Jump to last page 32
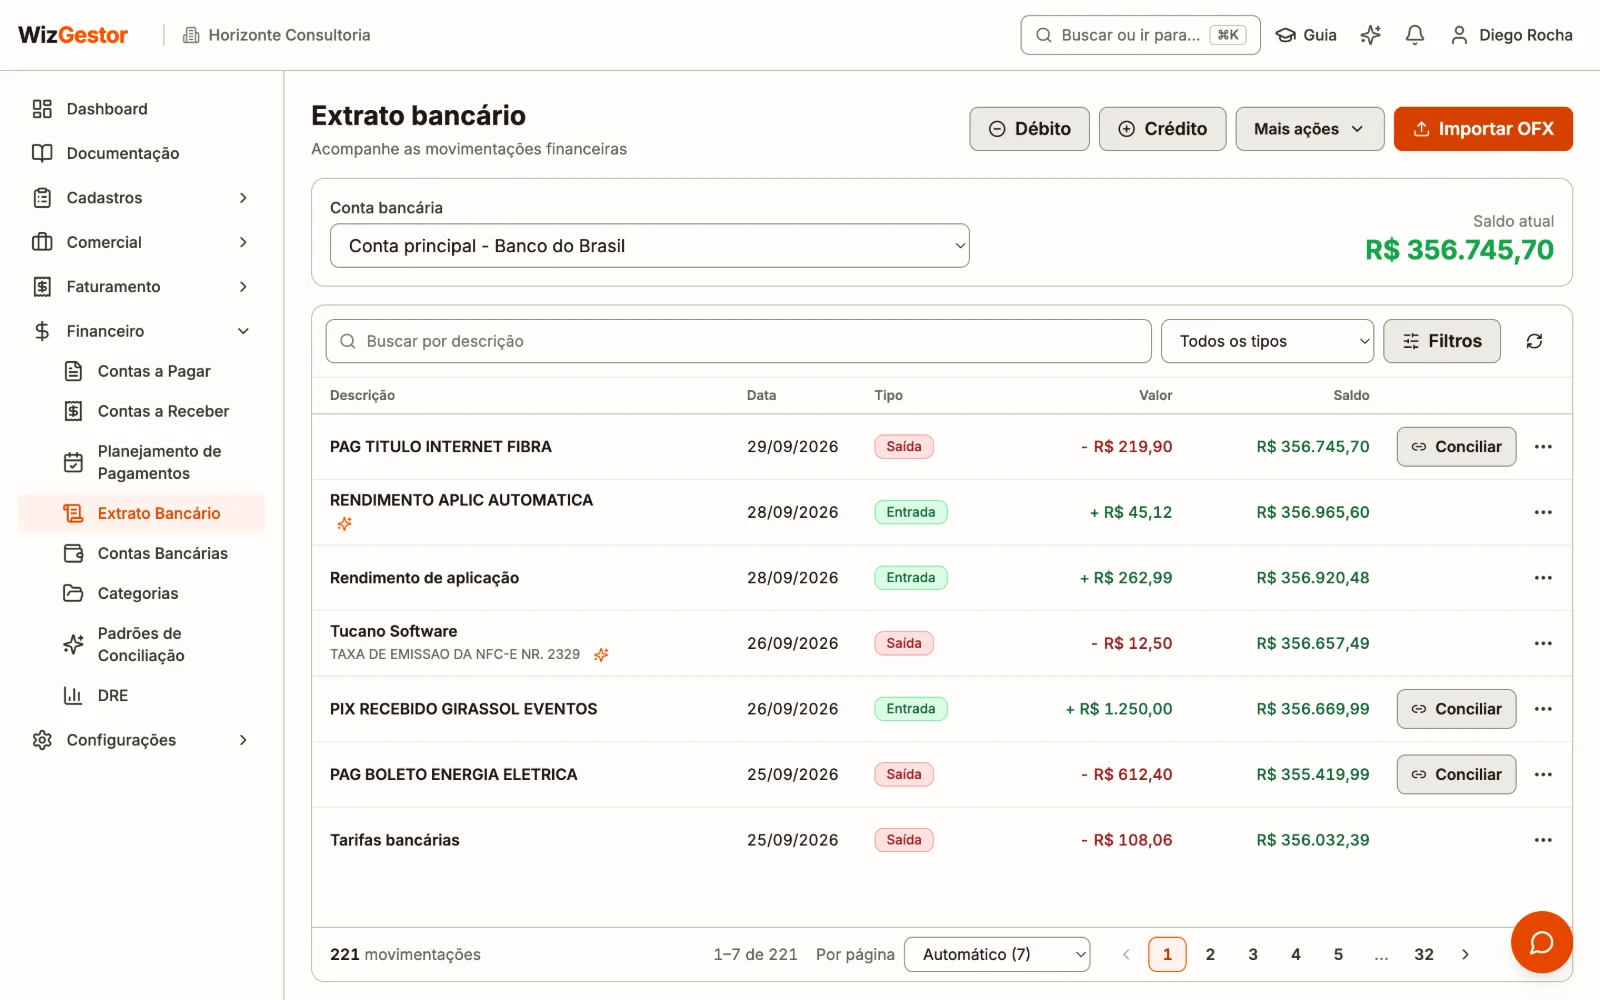1600x1000 pixels. 1424,954
